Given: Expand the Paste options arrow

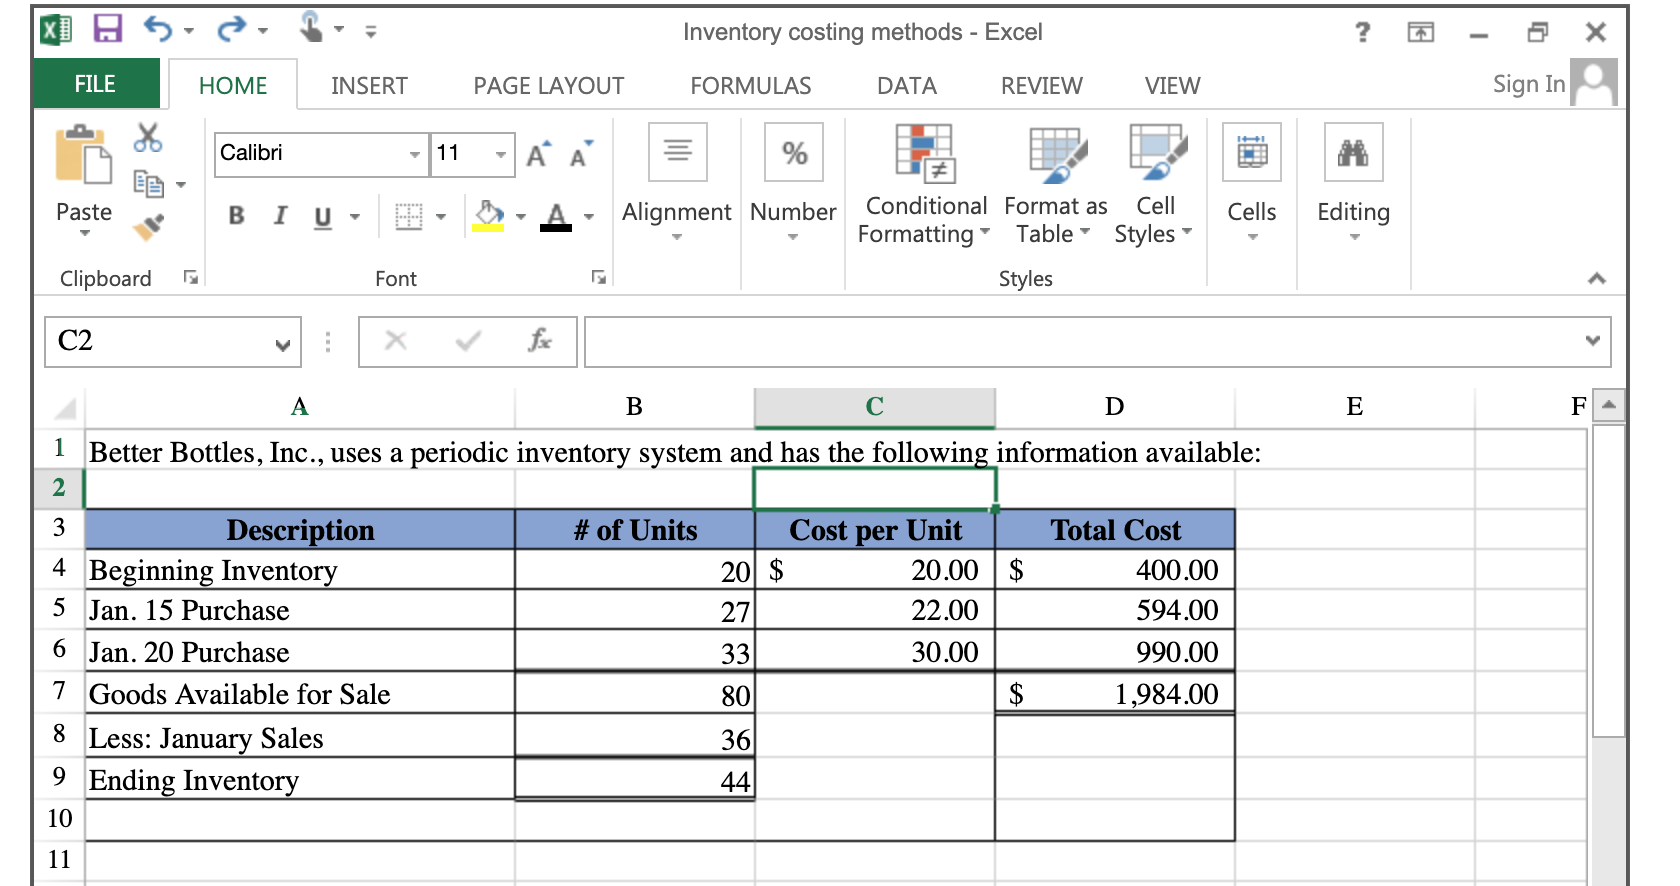Looking at the screenshot, I should (85, 233).
